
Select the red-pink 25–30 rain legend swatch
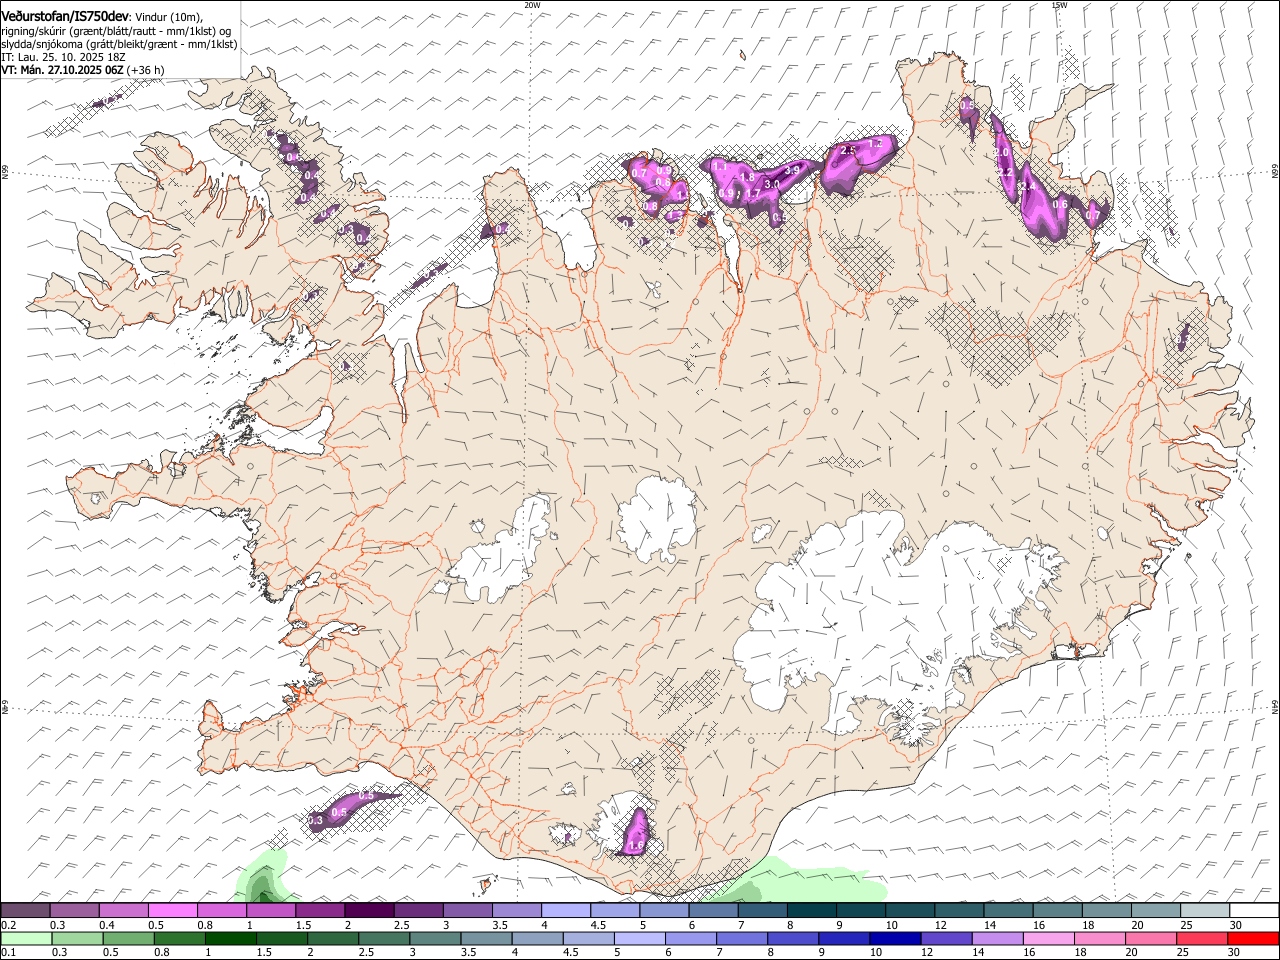(x=1201, y=939)
